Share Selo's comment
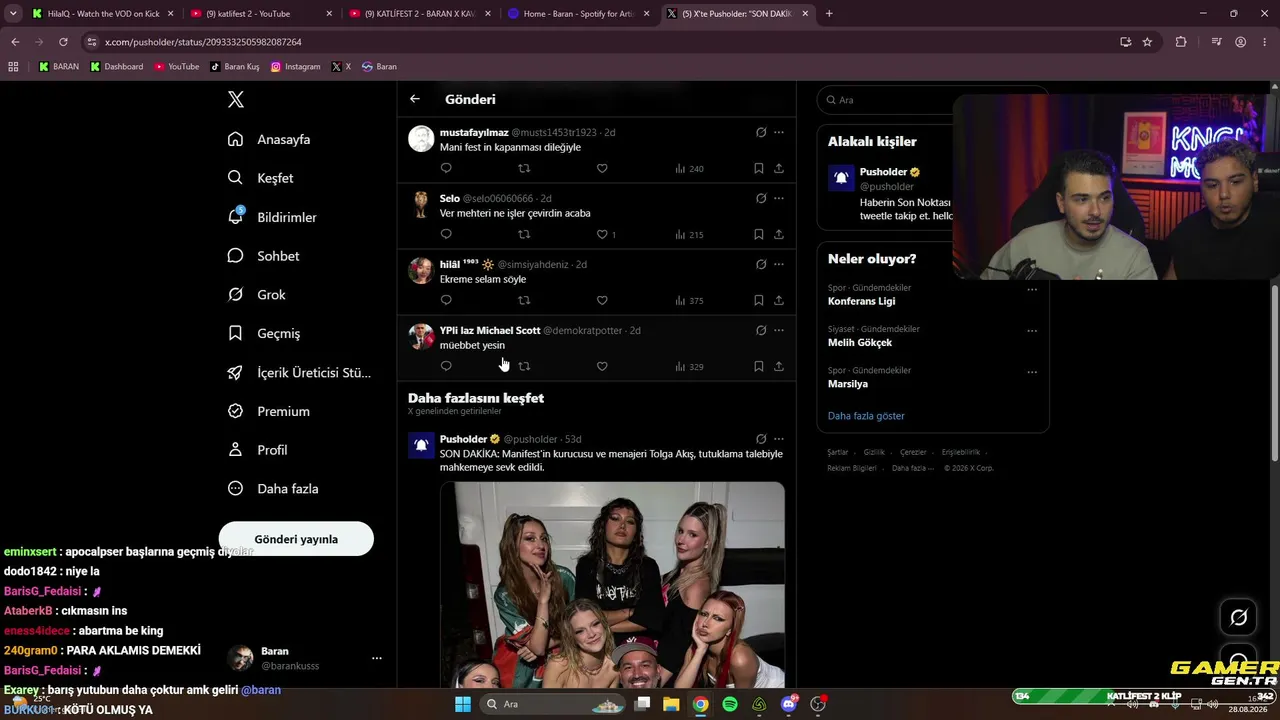1280x720 pixels. (779, 234)
